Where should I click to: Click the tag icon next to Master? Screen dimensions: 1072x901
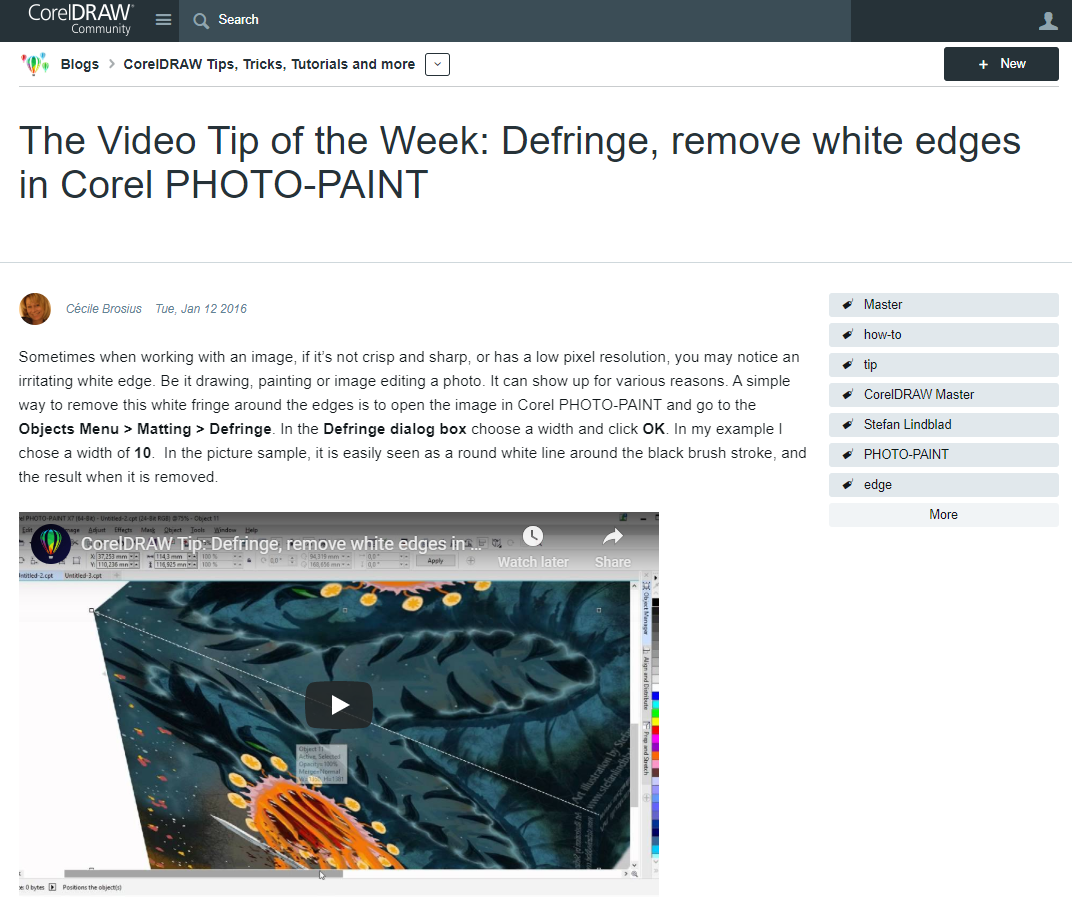848,305
